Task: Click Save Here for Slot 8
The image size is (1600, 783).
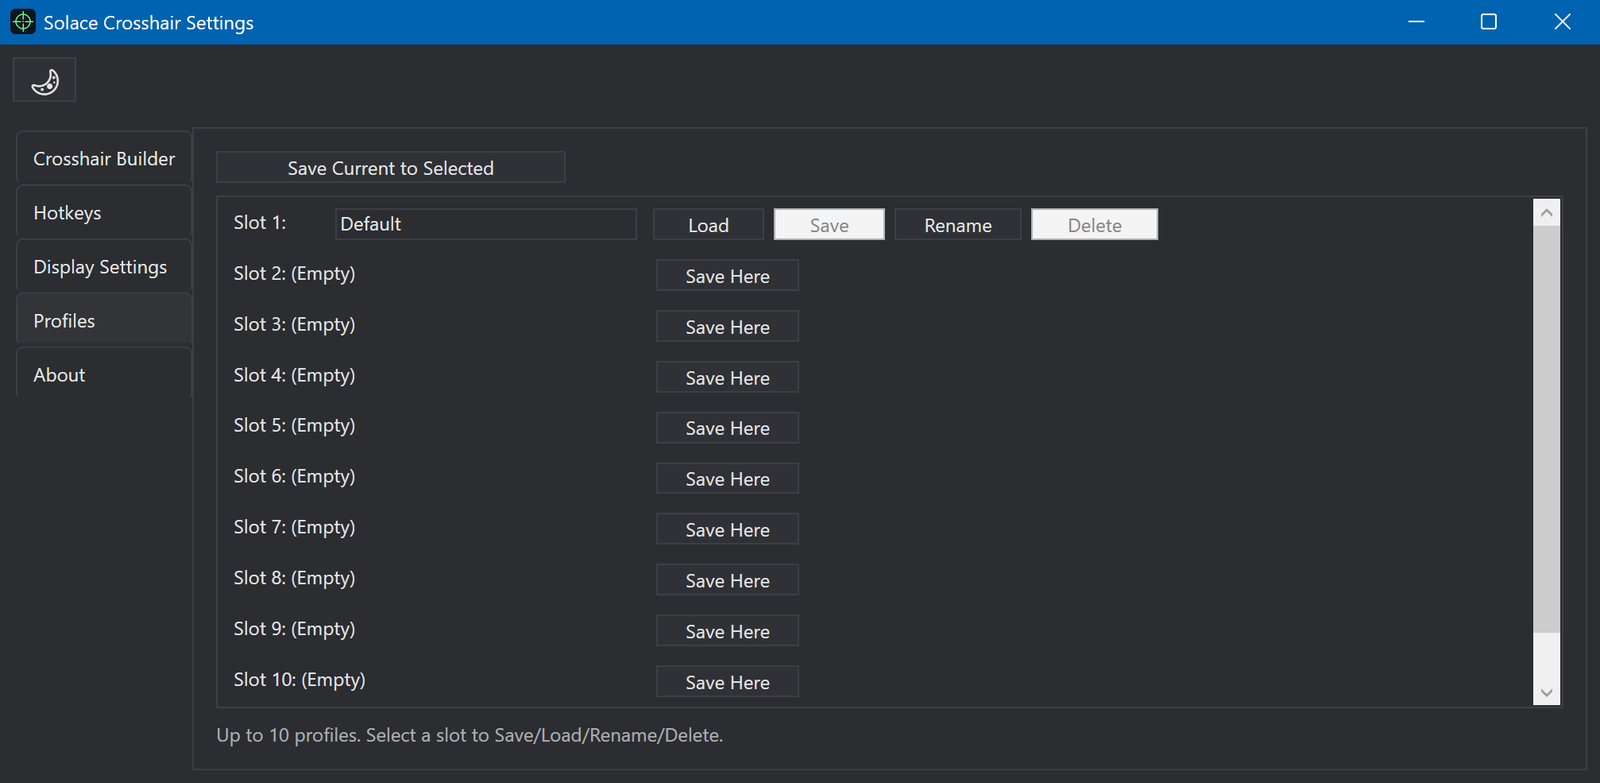Action: (727, 580)
